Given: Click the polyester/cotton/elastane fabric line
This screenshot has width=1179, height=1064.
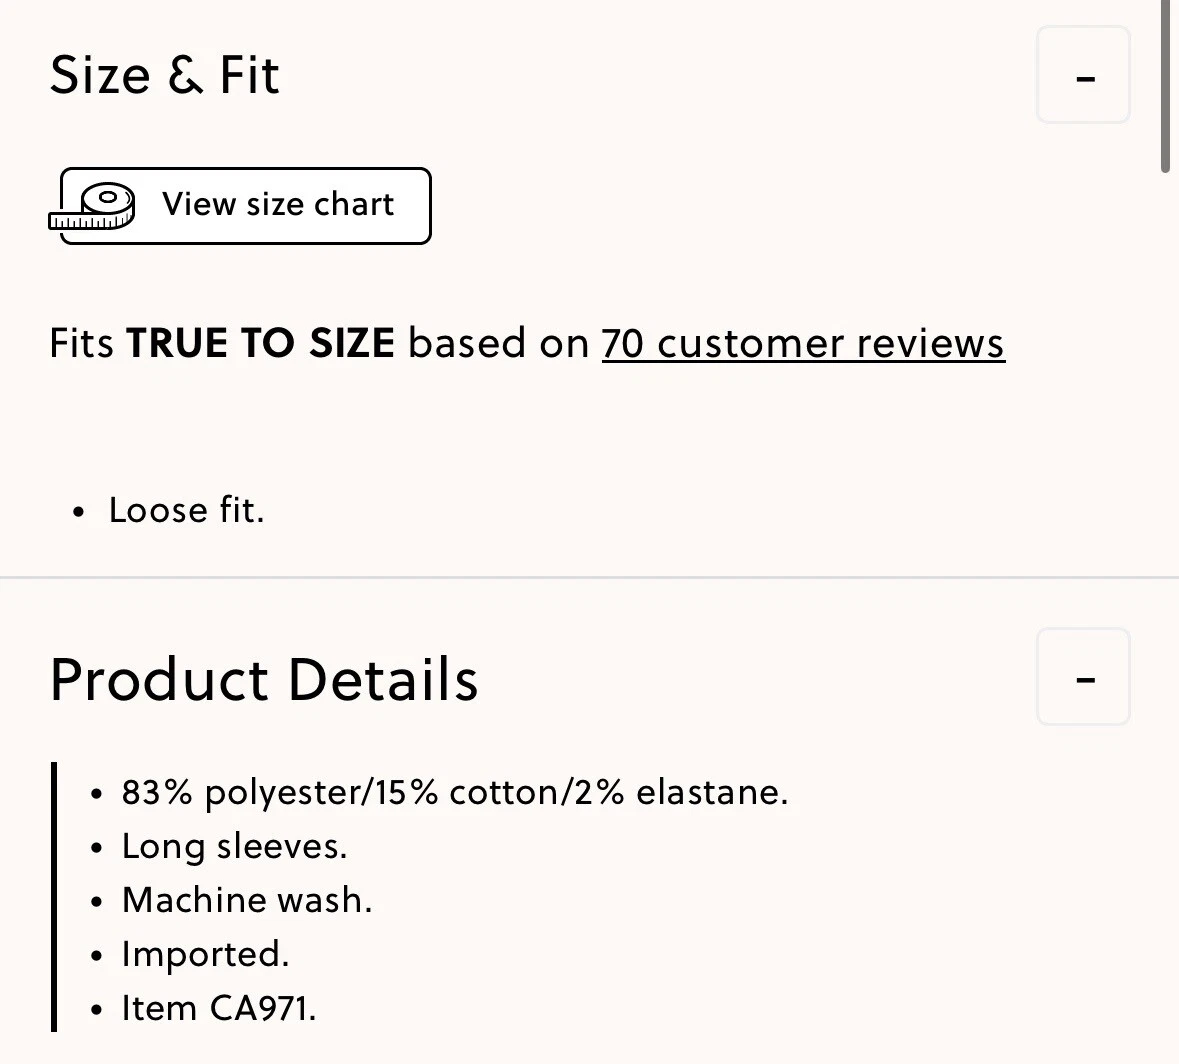Looking at the screenshot, I should 454,792.
